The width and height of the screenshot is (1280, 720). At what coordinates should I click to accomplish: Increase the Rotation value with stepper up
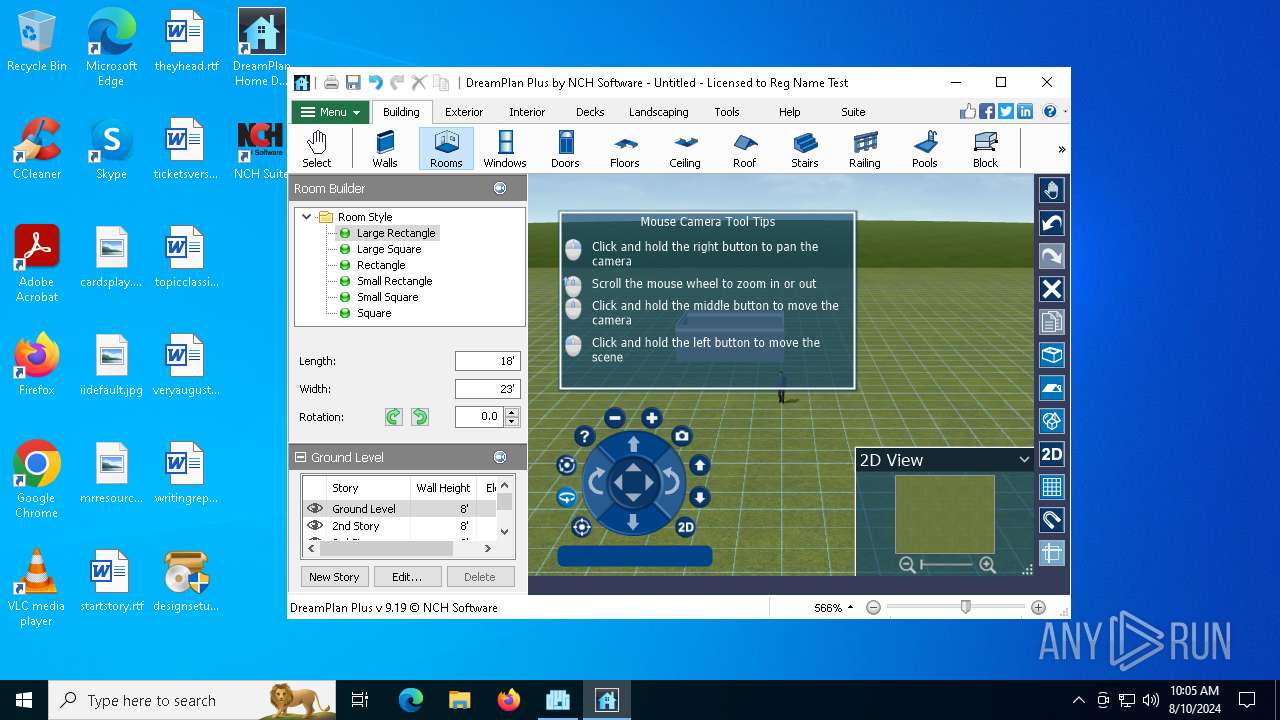(512, 412)
